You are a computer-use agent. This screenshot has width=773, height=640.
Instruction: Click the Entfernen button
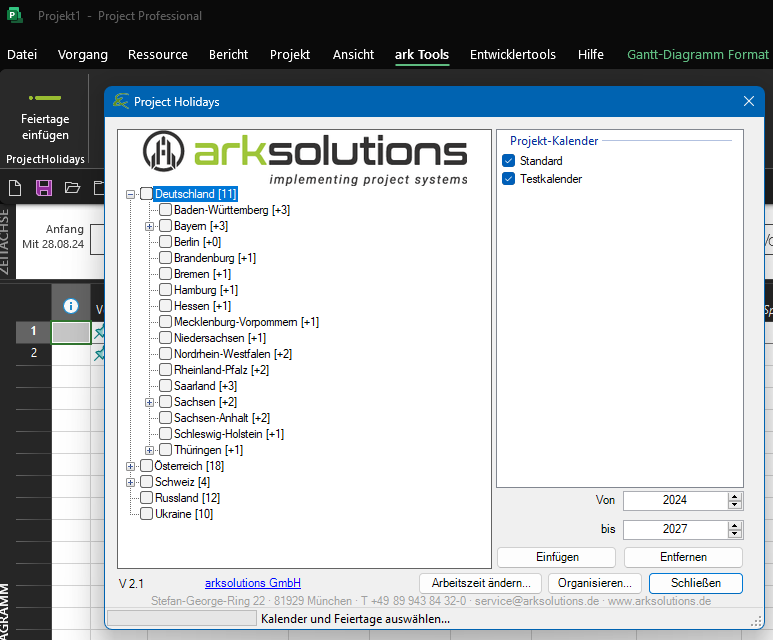[683, 557]
